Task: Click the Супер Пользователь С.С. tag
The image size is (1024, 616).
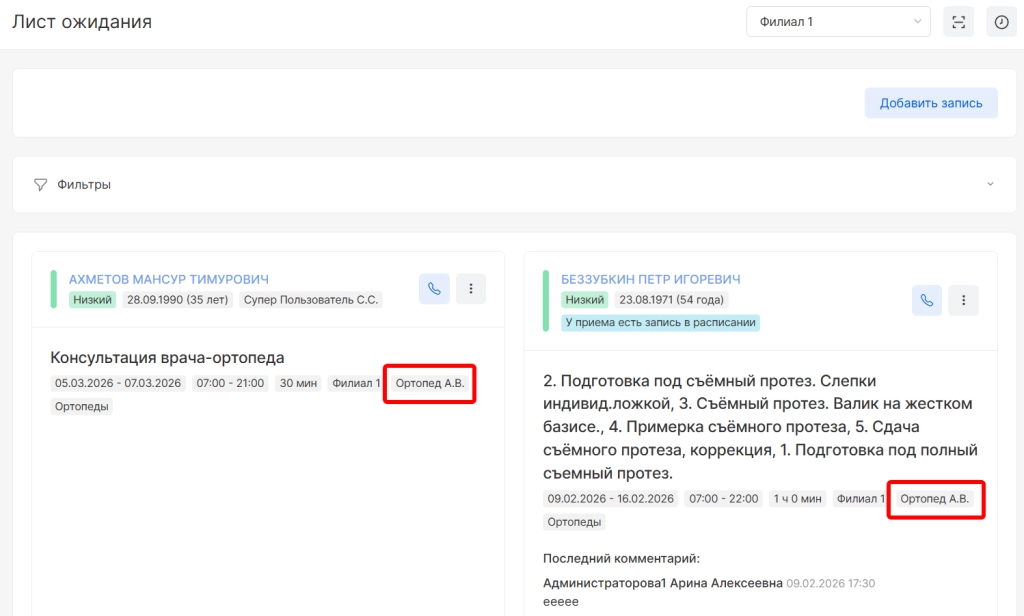Action: tap(310, 300)
